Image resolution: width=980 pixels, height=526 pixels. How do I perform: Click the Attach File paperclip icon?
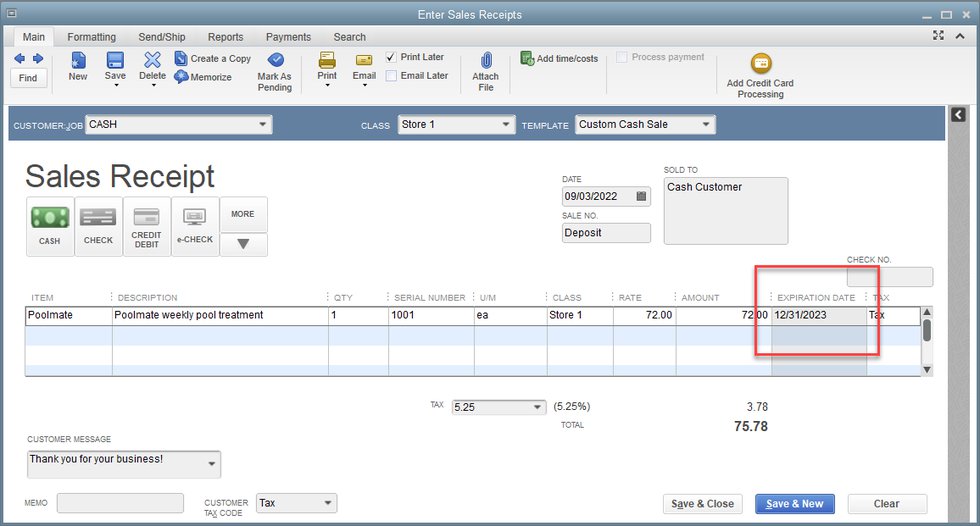click(486, 61)
